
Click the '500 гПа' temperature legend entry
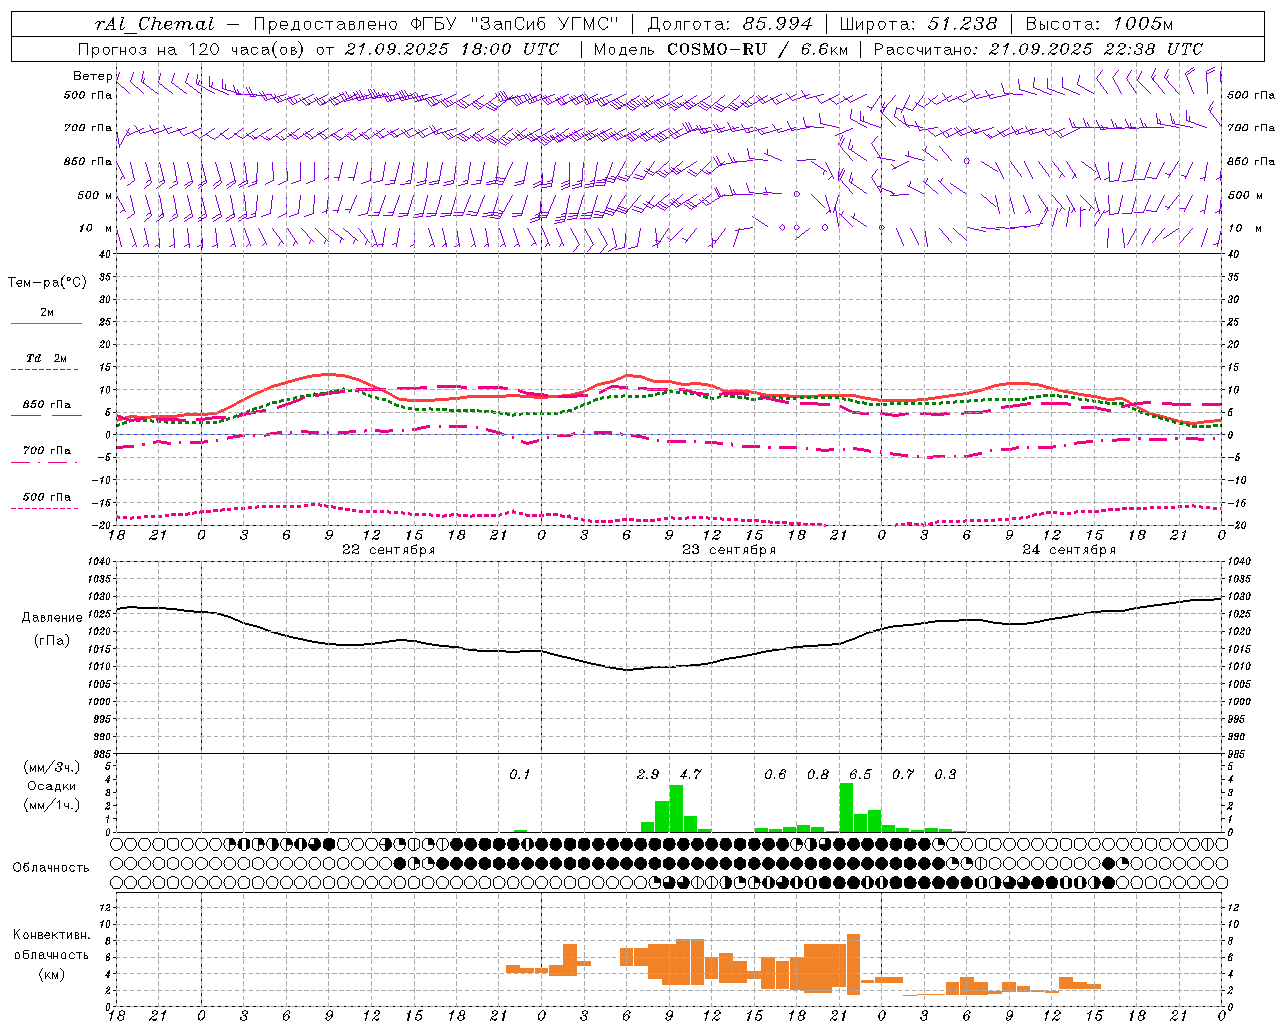(46, 497)
